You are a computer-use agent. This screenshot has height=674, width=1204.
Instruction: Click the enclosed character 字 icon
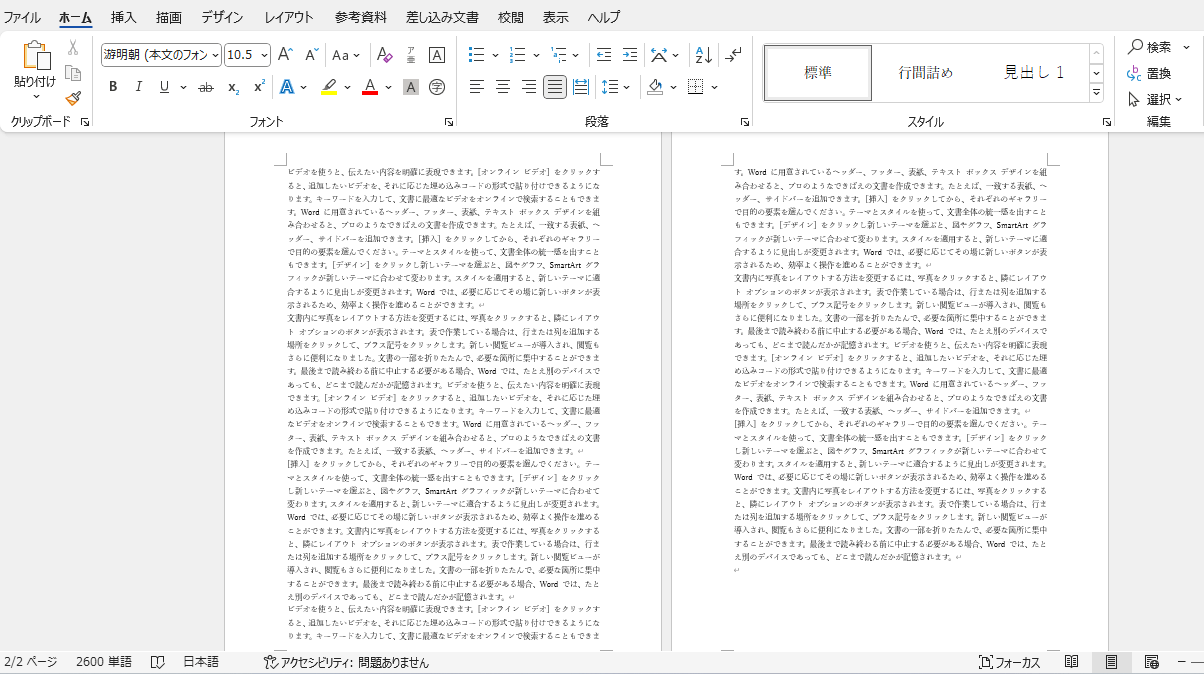tap(437, 87)
